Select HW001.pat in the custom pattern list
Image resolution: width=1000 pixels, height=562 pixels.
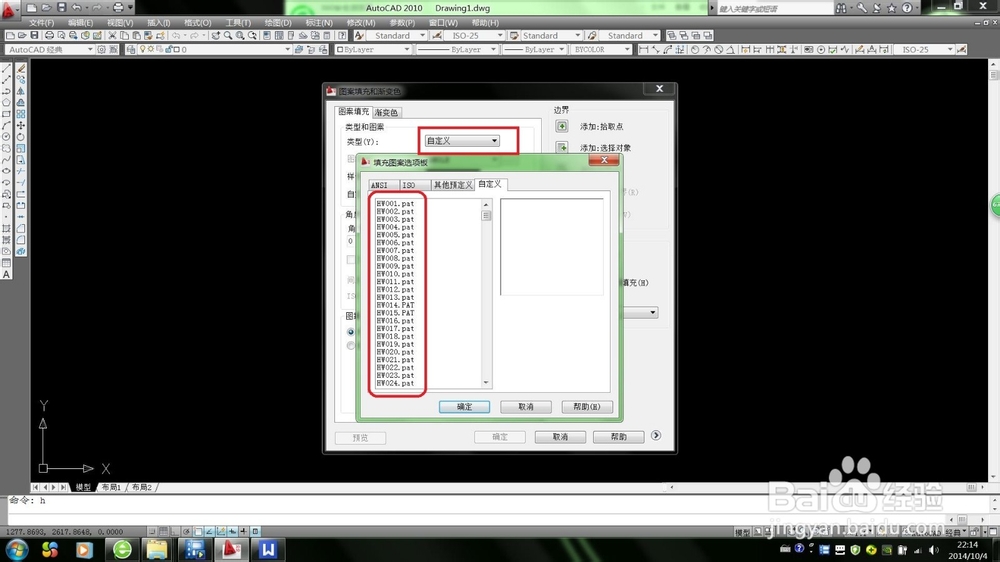click(x=395, y=203)
